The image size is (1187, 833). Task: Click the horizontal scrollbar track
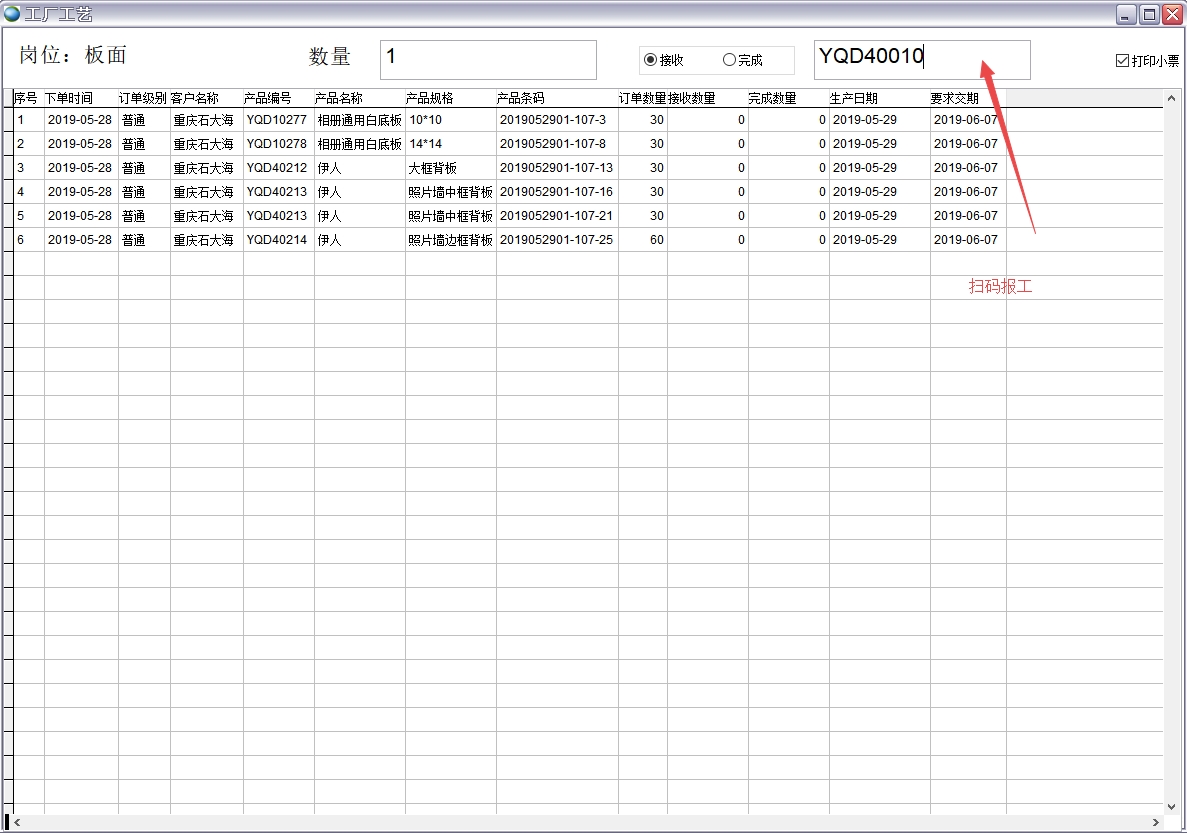(586, 822)
